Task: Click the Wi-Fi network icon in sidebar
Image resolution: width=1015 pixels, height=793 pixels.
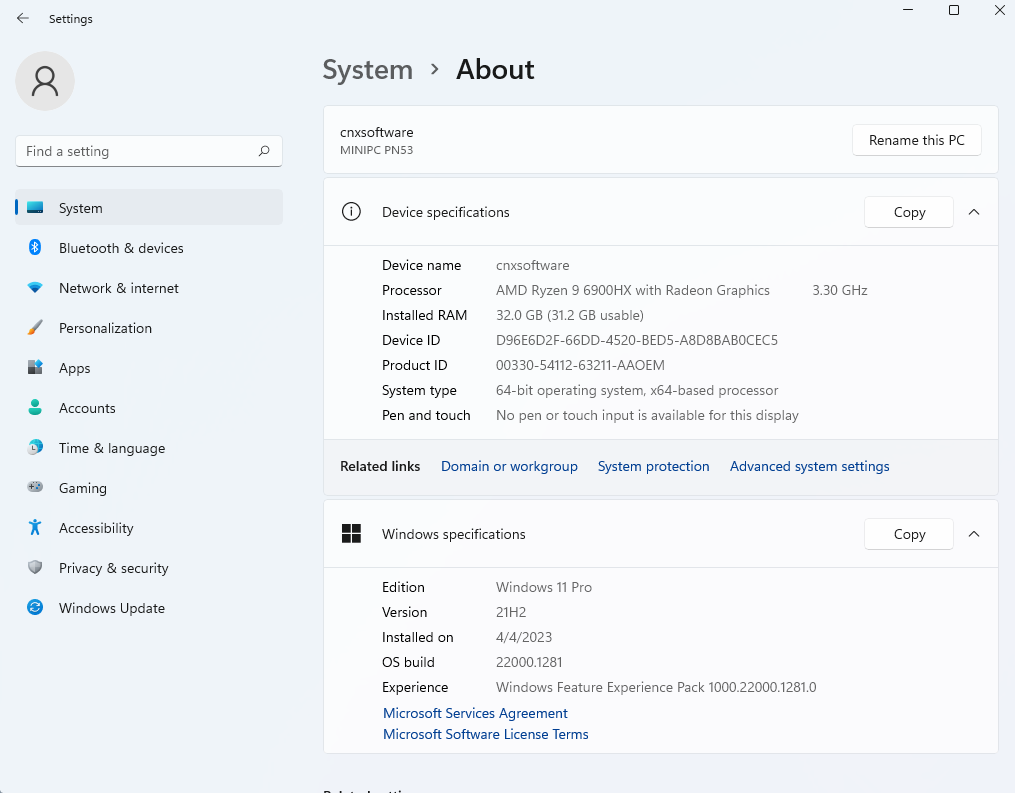Action: tap(35, 287)
